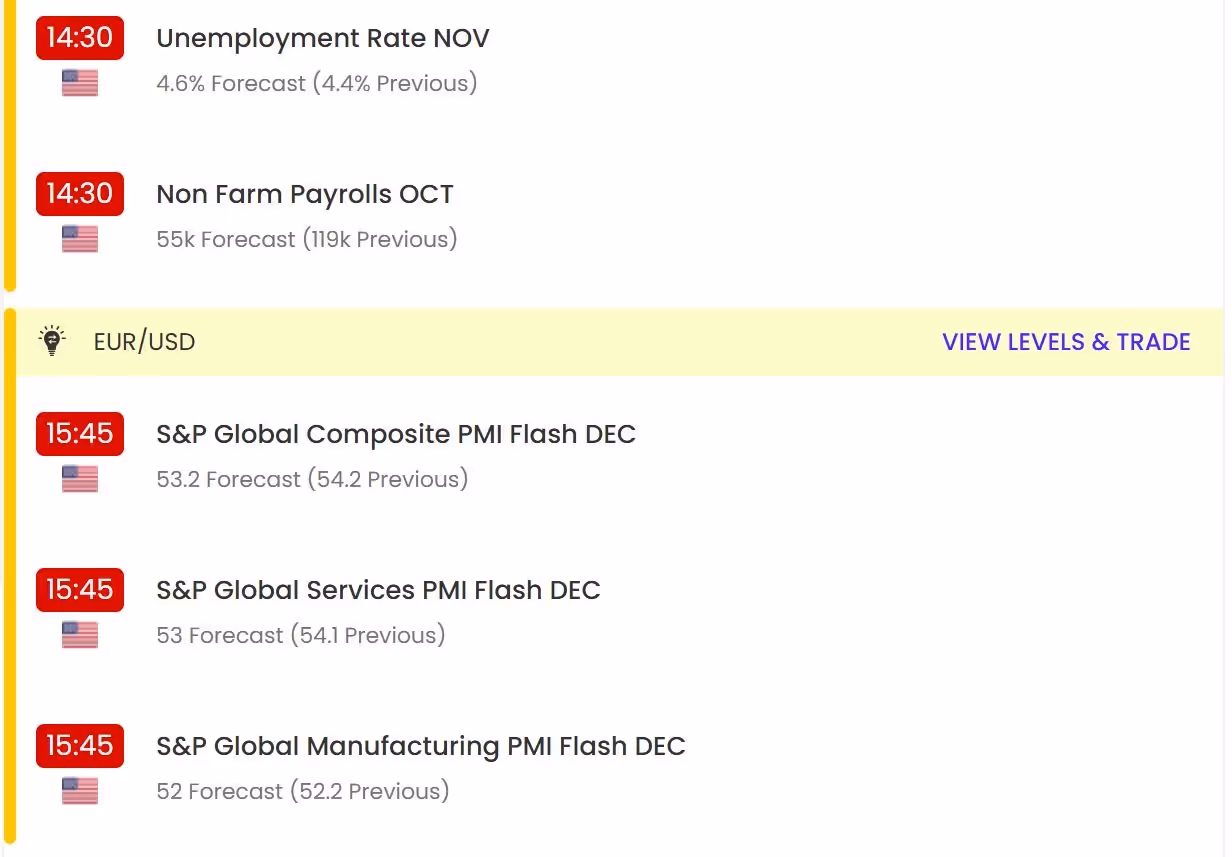Click US flag under Unemployment Rate NOV
Screen dimensions: 1232x857
point(80,83)
